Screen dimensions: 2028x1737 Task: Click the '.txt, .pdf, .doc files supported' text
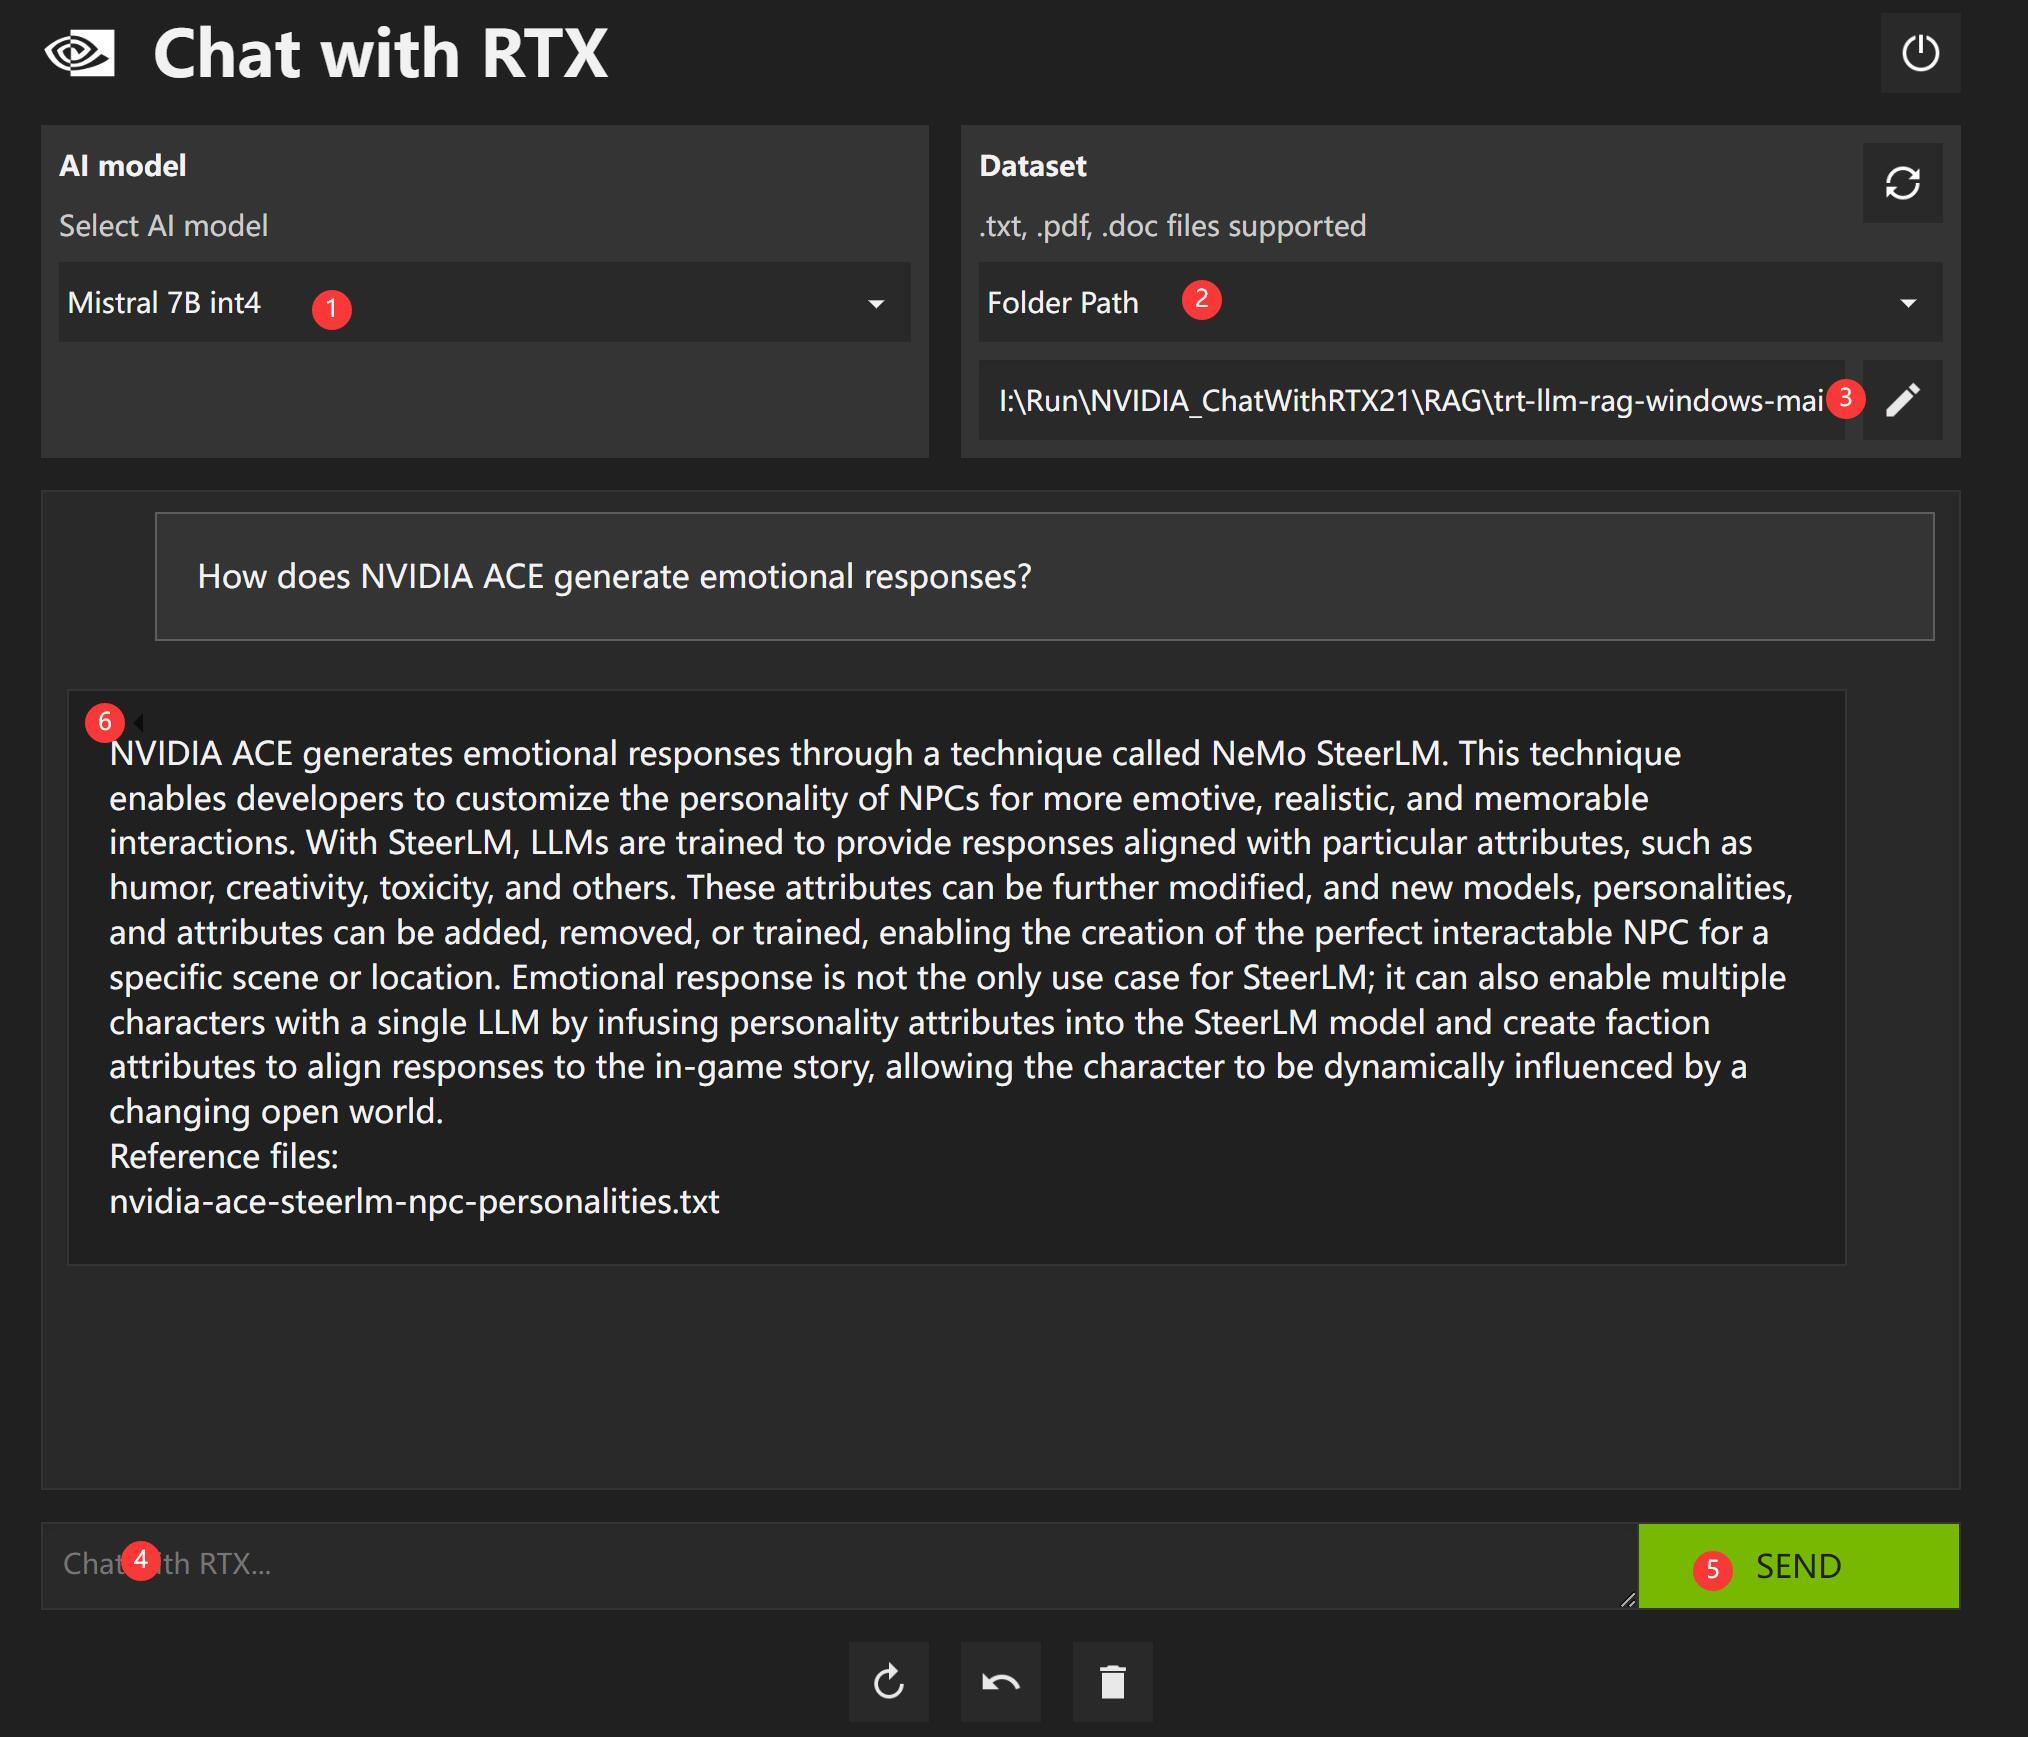[1172, 226]
